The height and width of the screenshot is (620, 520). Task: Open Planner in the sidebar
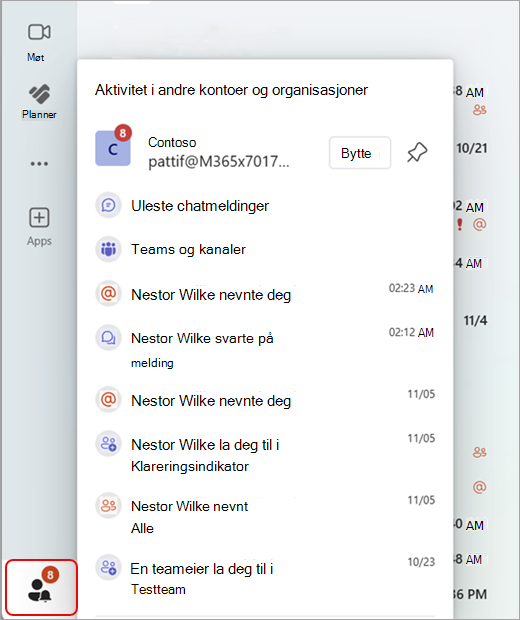tap(39, 102)
